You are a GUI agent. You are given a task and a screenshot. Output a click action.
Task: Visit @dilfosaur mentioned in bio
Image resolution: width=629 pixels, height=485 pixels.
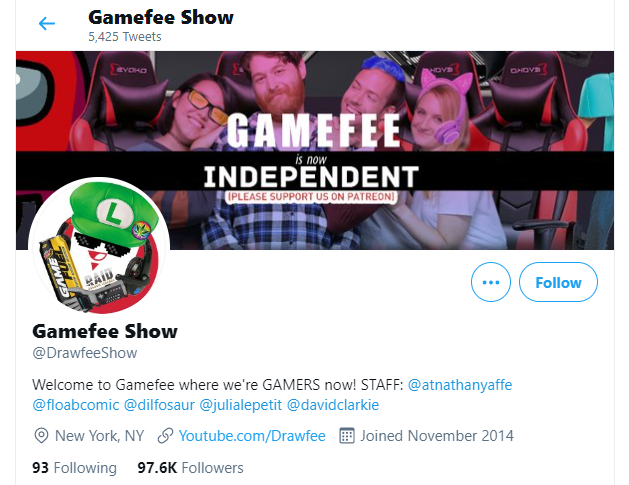pyautogui.click(x=159, y=405)
